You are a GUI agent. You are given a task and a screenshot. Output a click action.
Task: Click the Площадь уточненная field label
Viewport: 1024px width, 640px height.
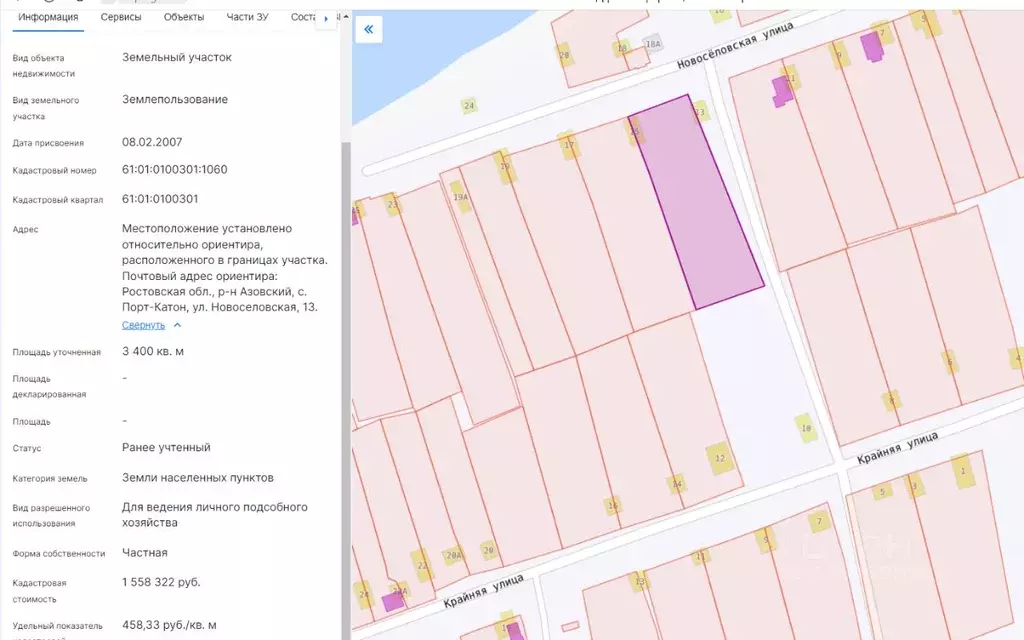coord(57,353)
